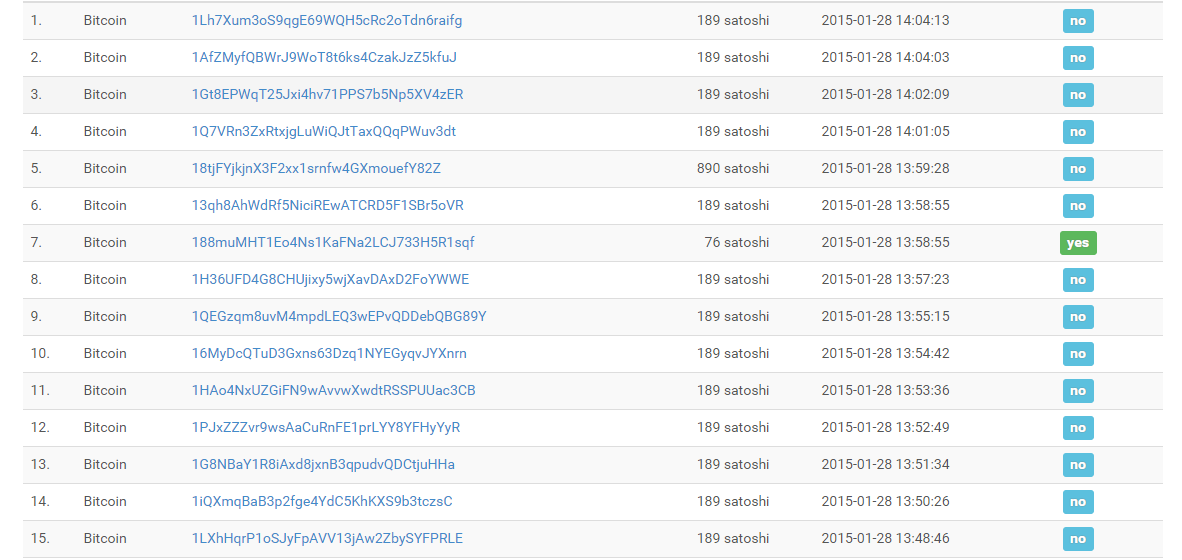Viewport: 1182px width, 560px height.
Task: Open address 1HAo4NxUZGiFN9wAvvwXwdtRSSPUUac3CB
Action: 334,390
